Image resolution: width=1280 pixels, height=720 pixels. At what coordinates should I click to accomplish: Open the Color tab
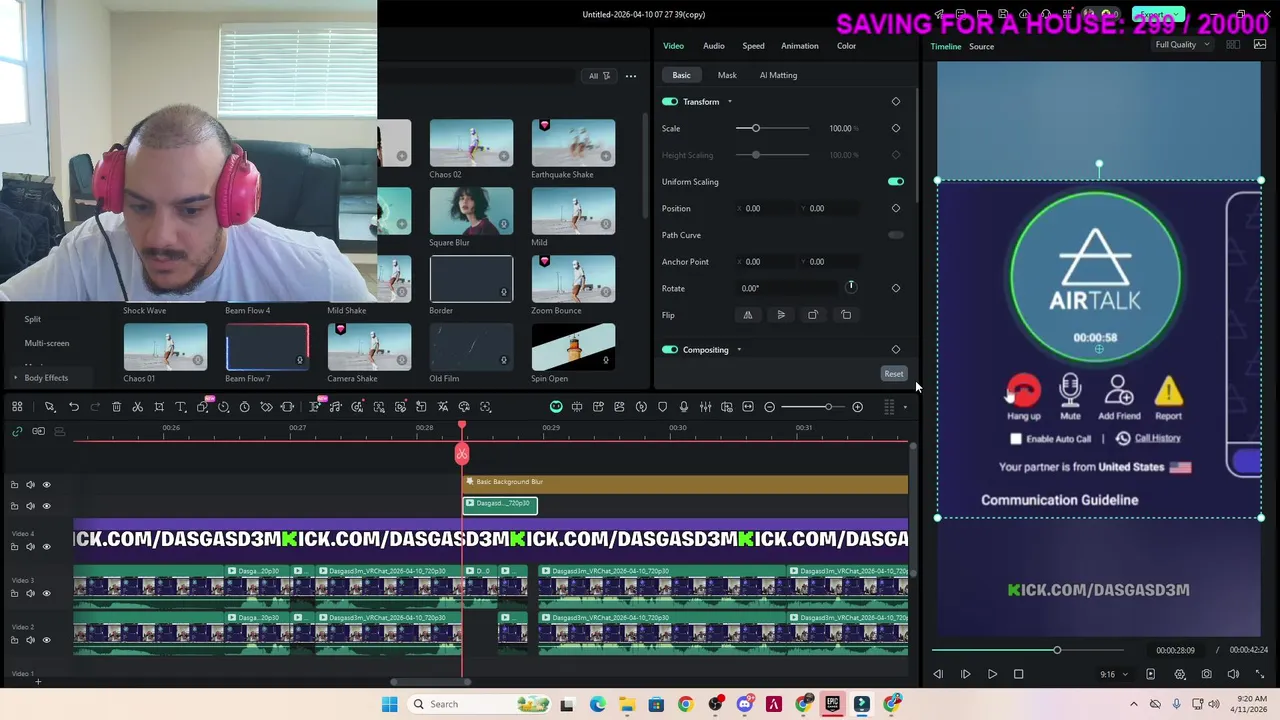tap(846, 46)
